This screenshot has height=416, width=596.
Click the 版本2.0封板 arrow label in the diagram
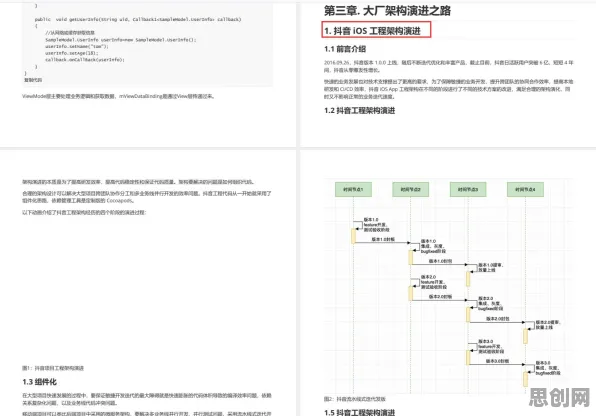441,296
